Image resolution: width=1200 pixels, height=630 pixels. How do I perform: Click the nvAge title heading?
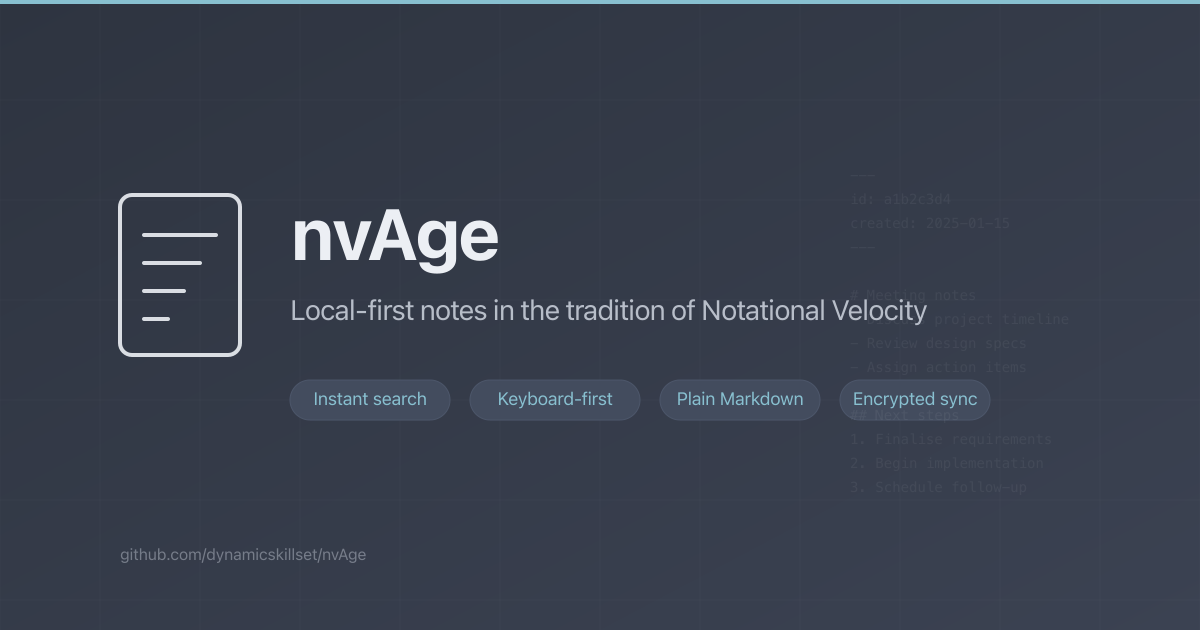[x=394, y=236]
